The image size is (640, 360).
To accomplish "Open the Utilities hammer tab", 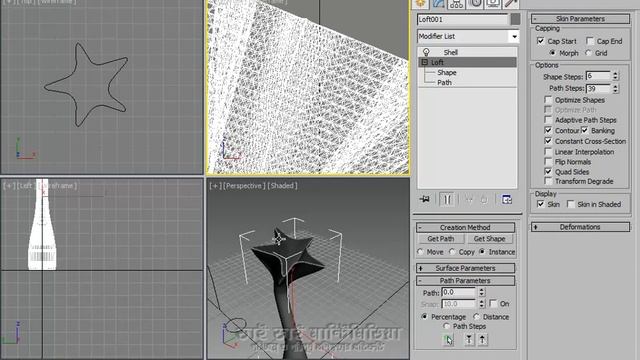I will coord(511,4).
